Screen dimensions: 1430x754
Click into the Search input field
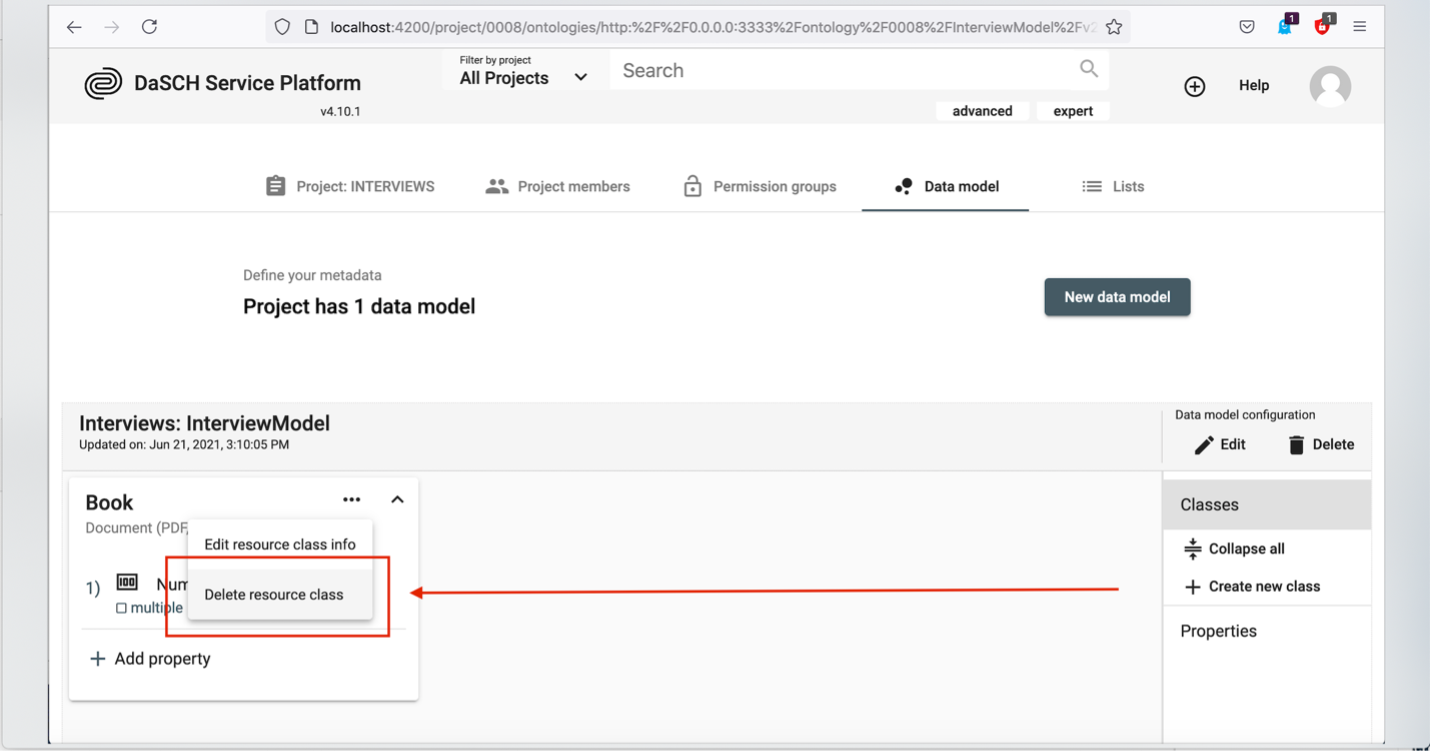(x=840, y=71)
